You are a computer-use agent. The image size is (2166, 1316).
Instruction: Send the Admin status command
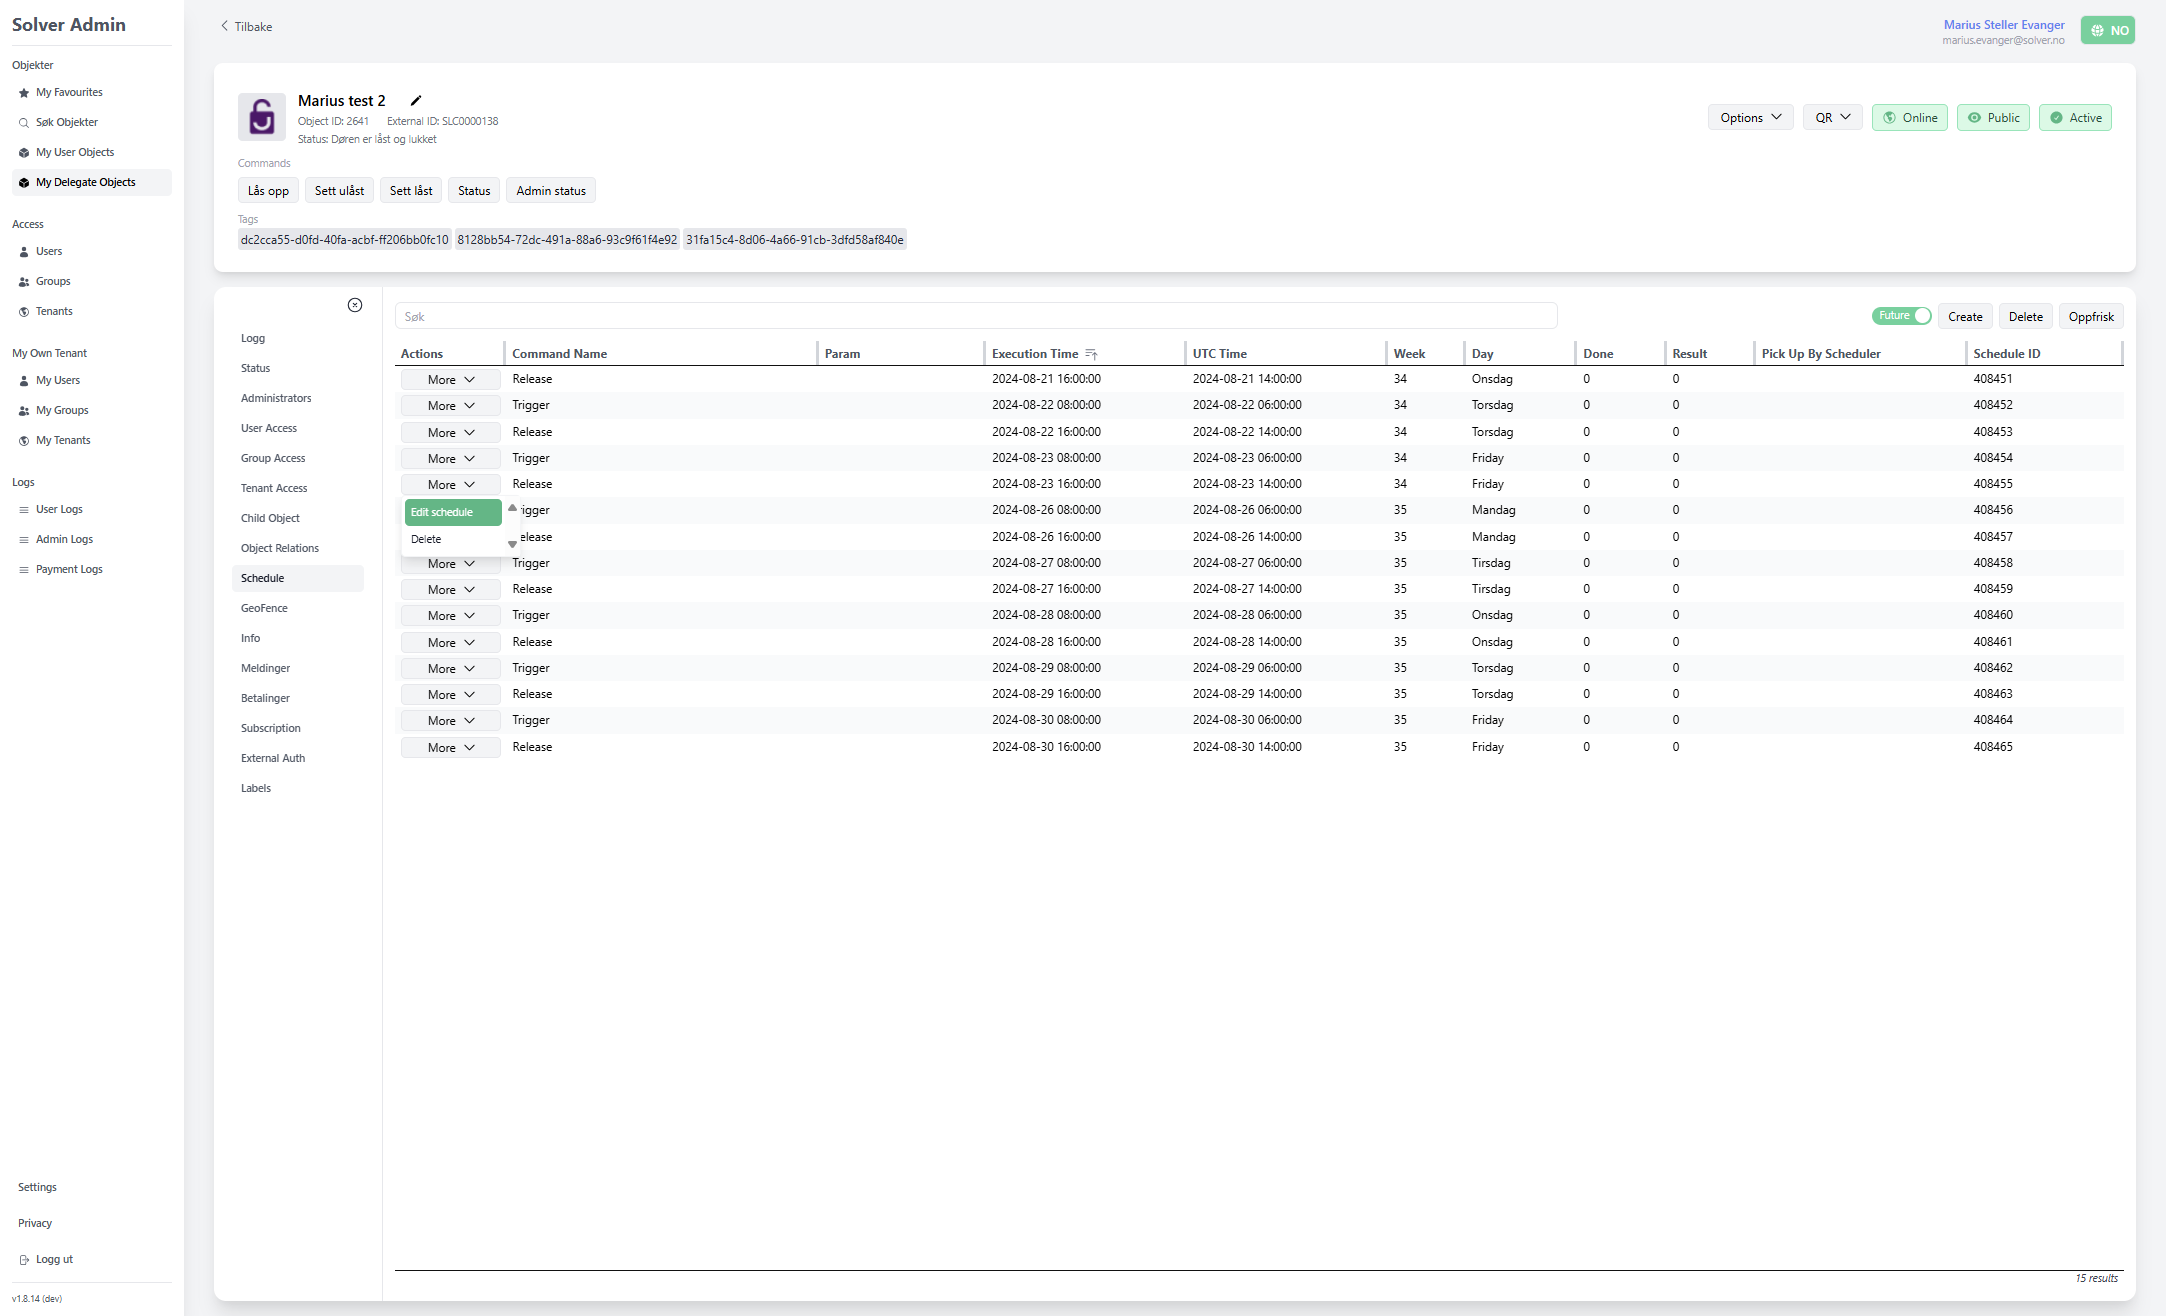551,191
